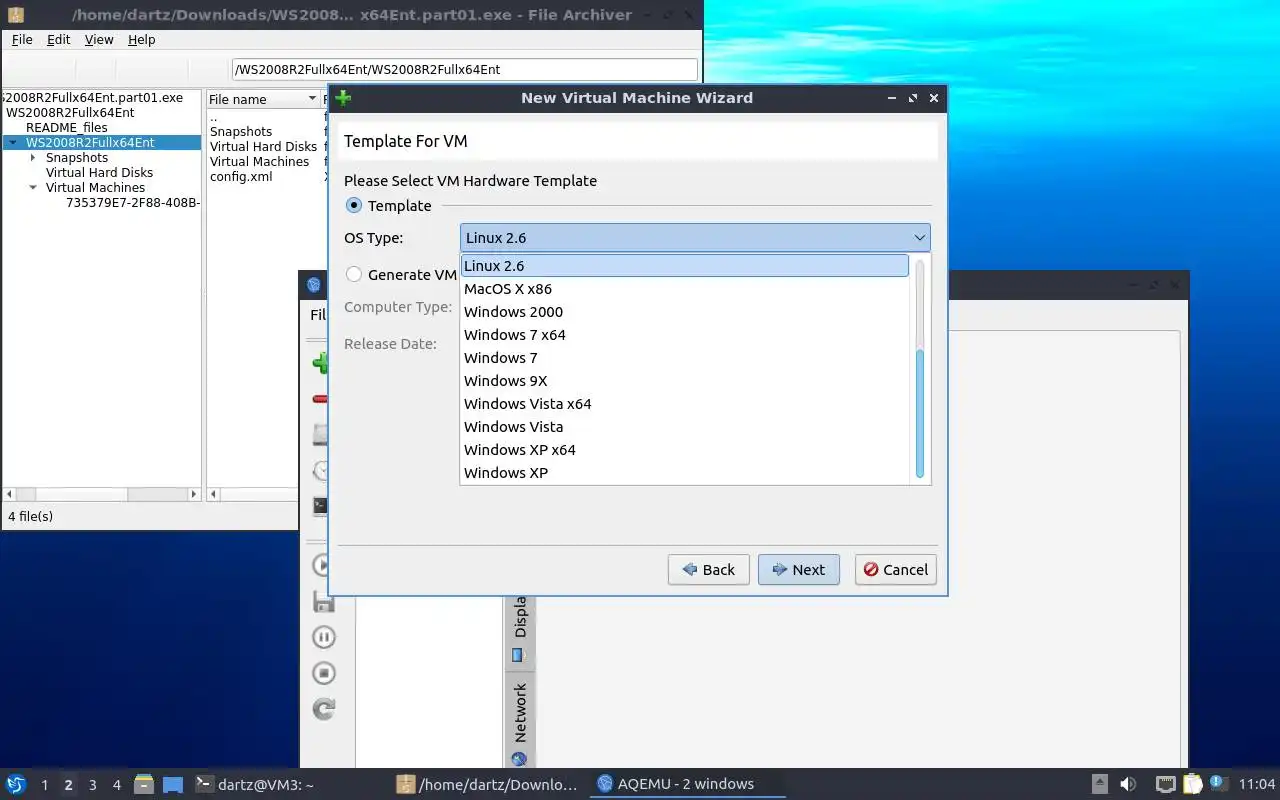Click the tree pane left scroll arrow
Image resolution: width=1280 pixels, height=800 pixels.
click(x=10, y=494)
